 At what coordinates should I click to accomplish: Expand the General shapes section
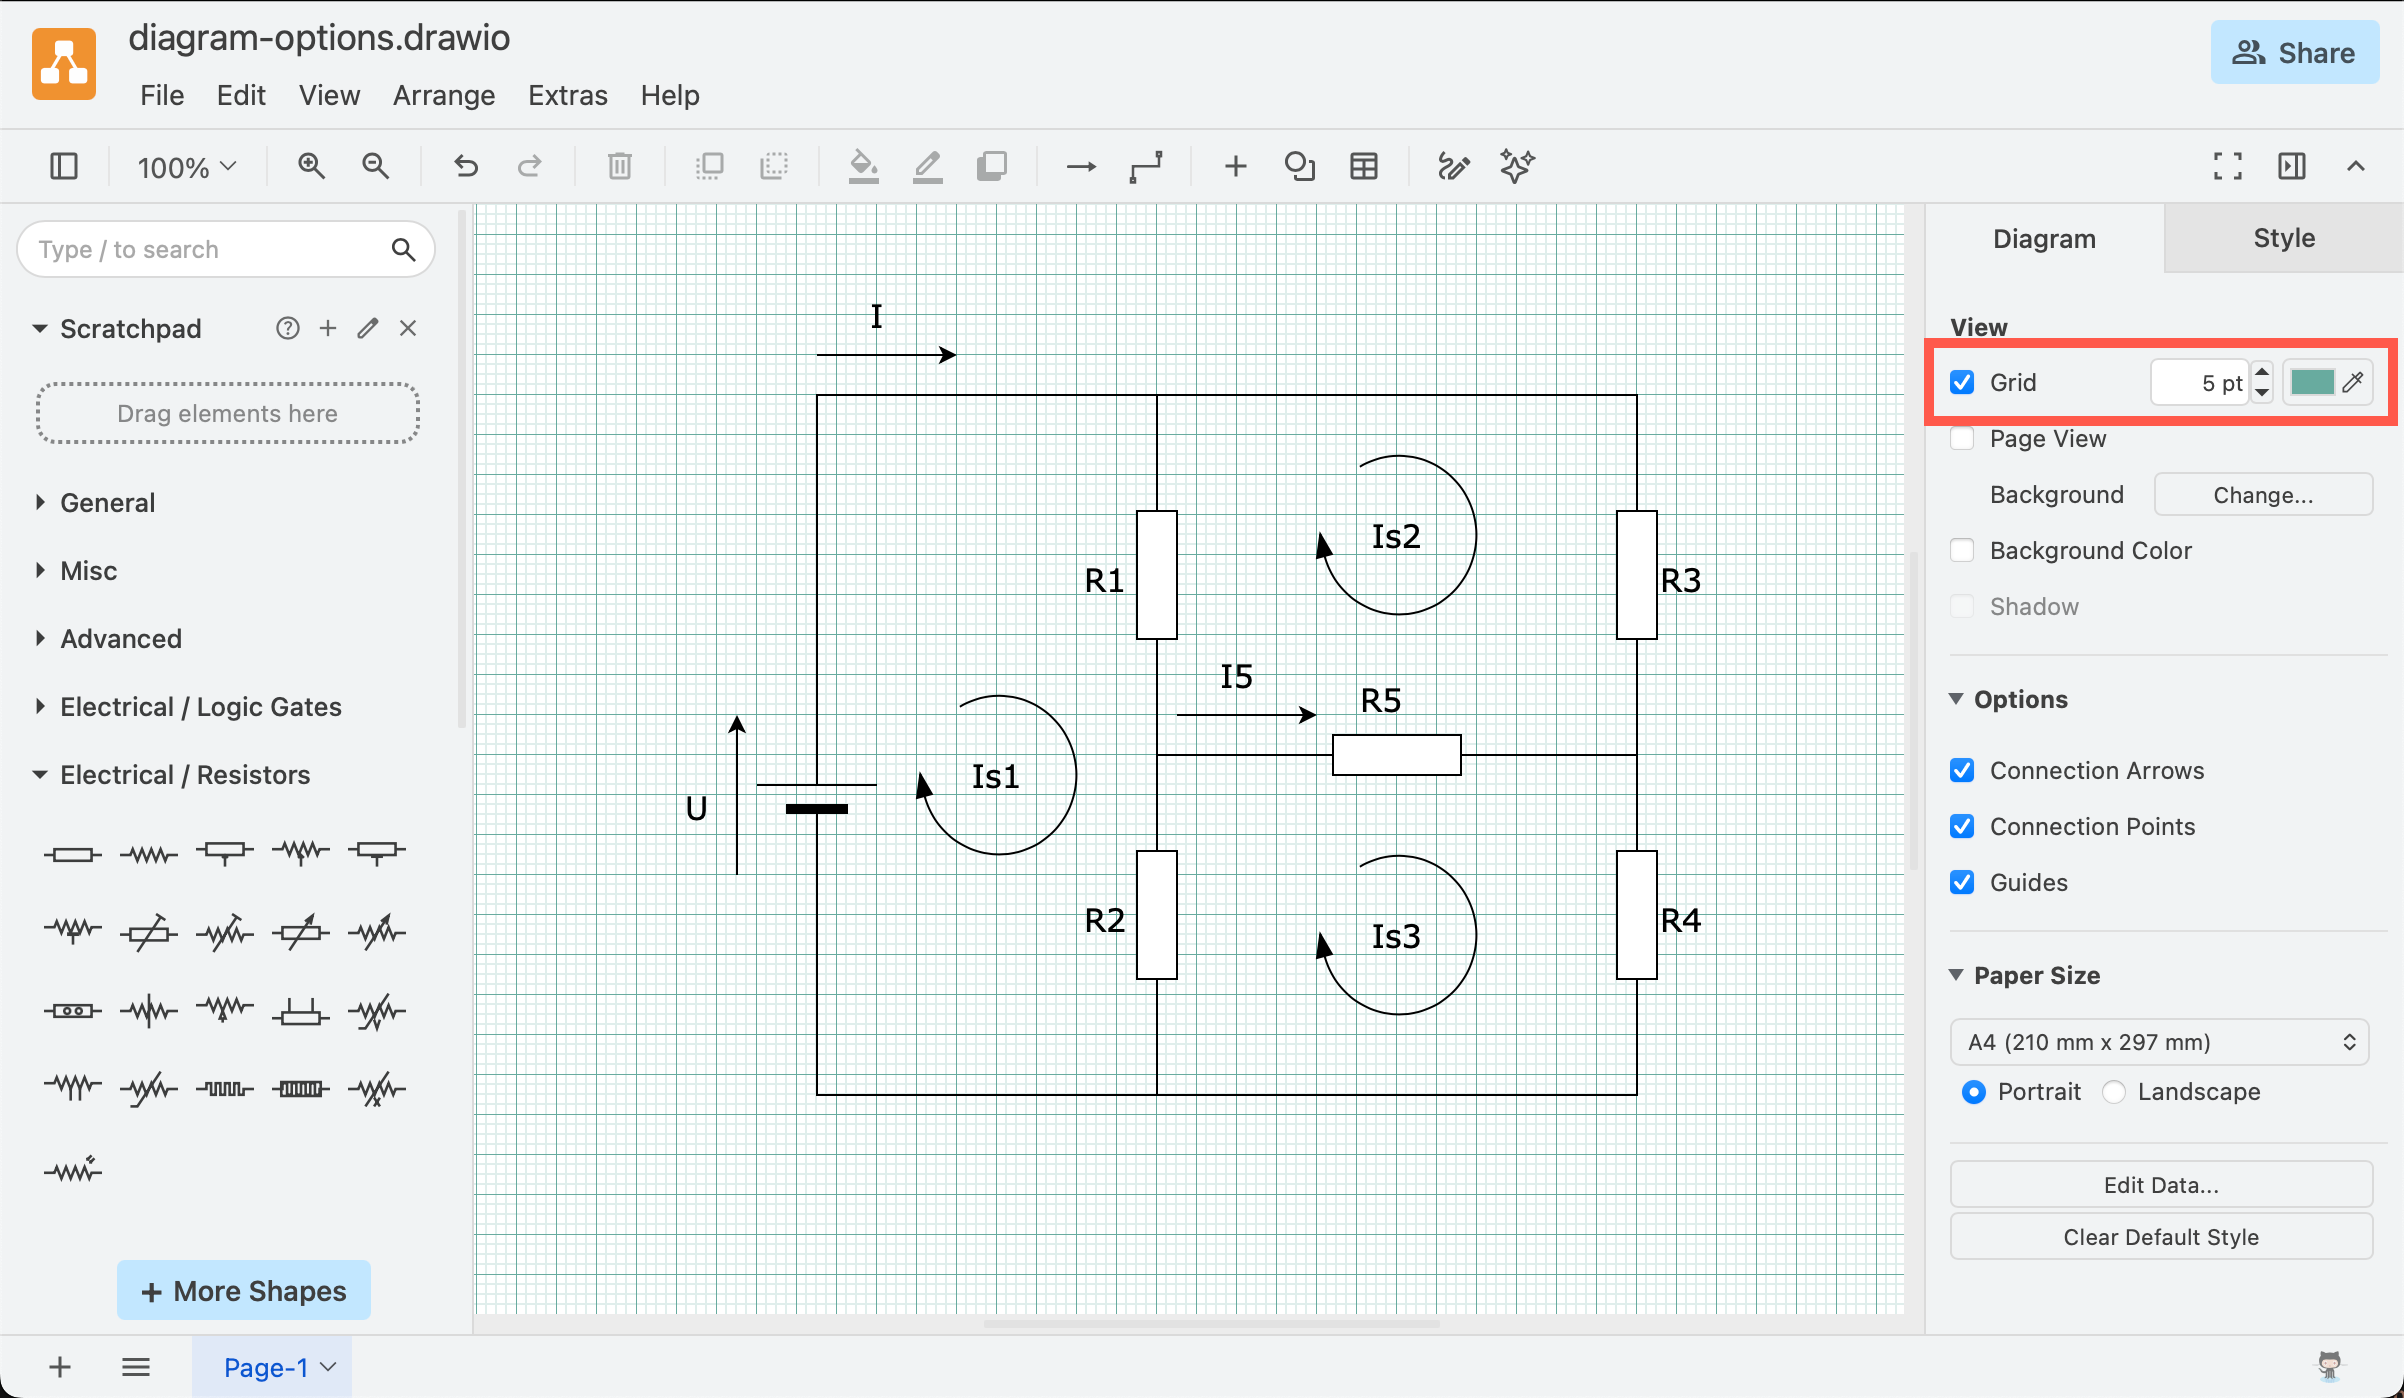coord(40,502)
